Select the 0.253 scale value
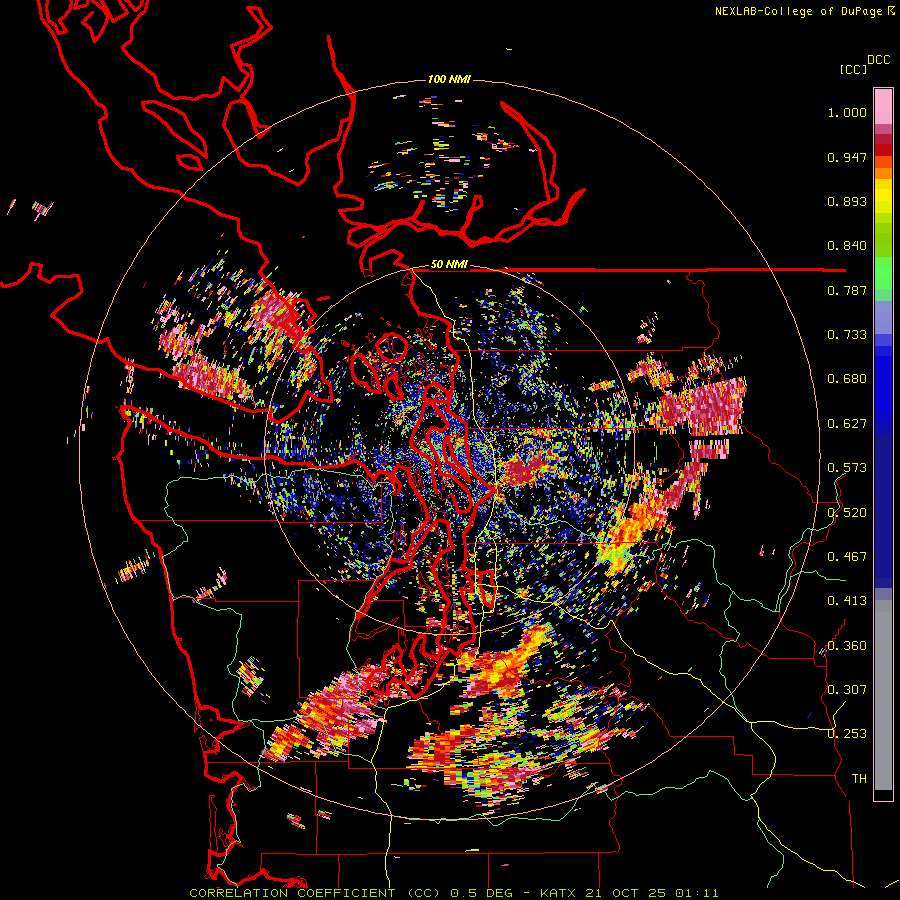 click(x=847, y=734)
